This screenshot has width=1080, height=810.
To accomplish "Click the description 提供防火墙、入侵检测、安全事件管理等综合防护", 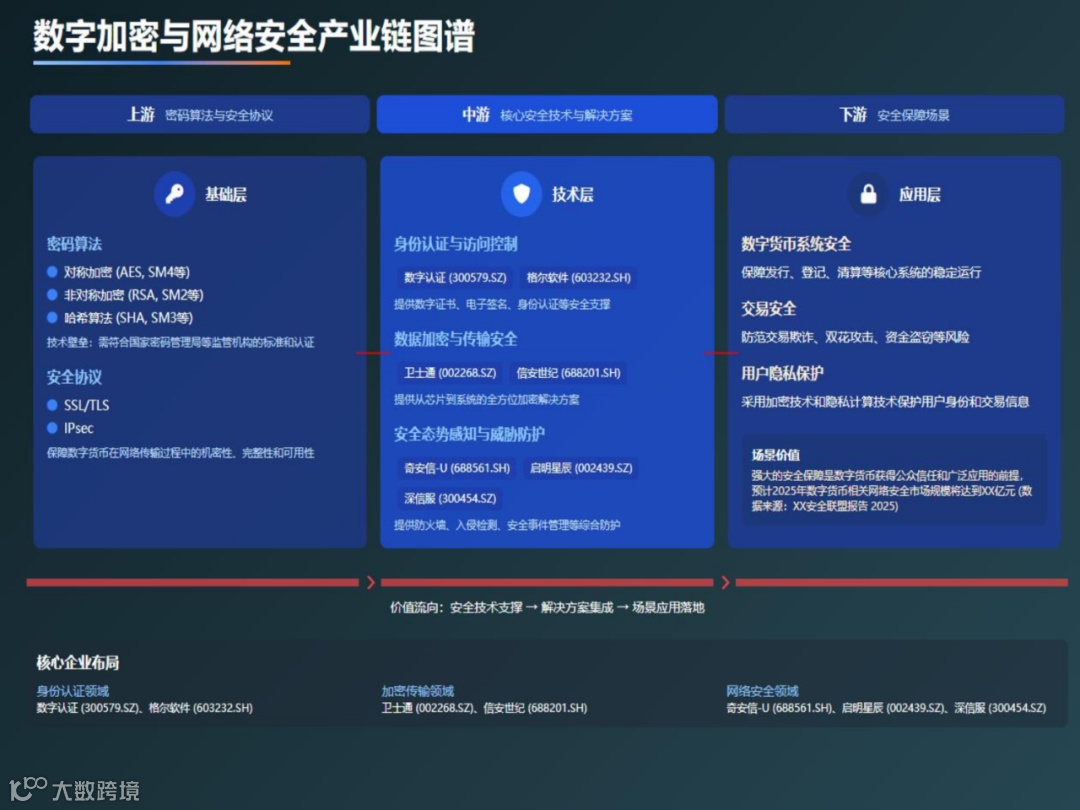I will [507, 525].
